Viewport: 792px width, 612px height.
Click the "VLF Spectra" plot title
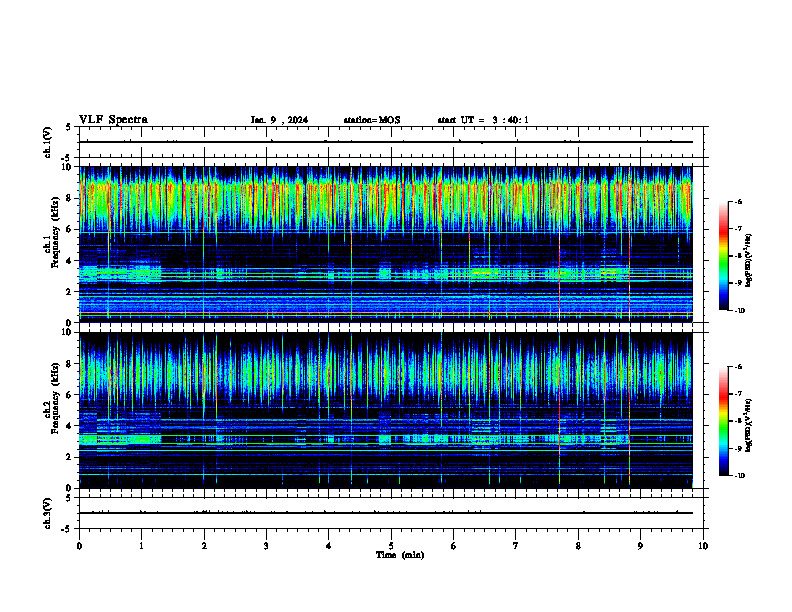pyautogui.click(x=113, y=120)
